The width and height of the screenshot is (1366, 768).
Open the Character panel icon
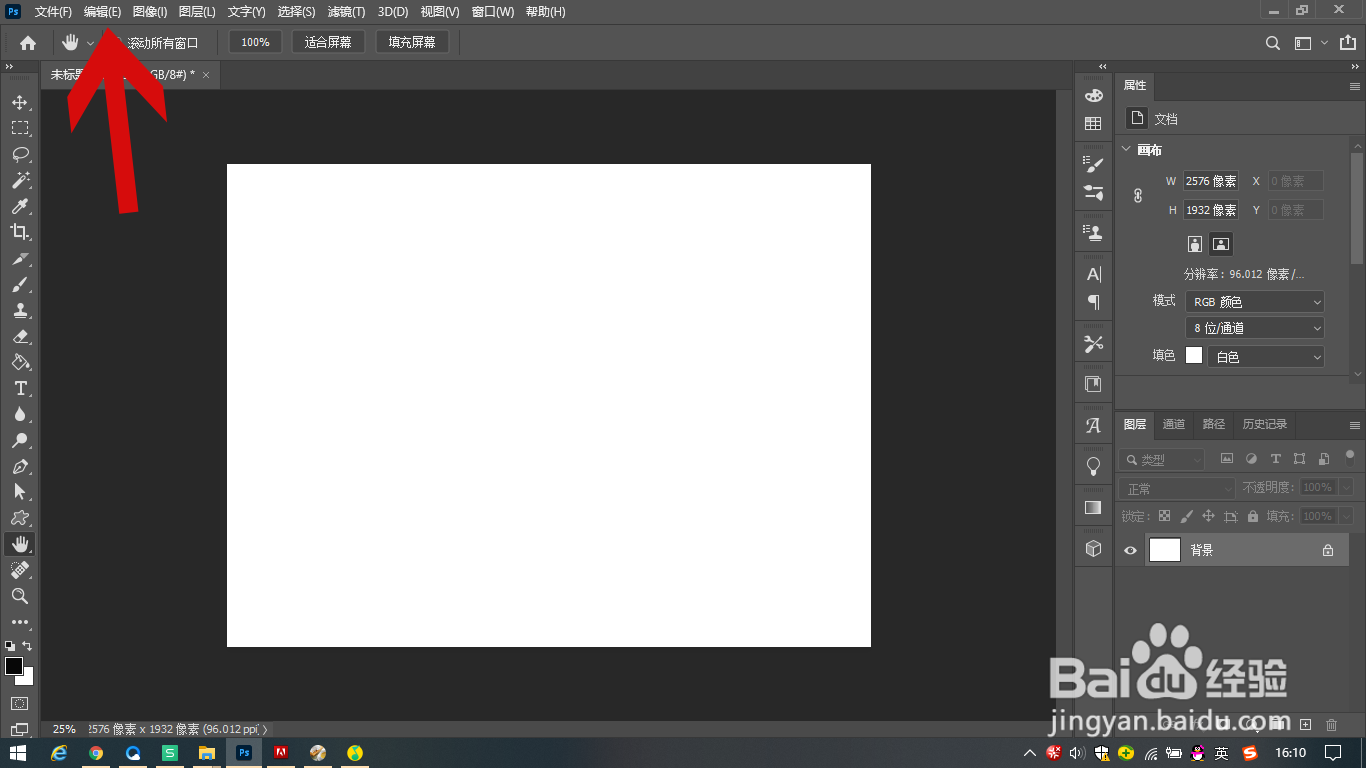coord(1093,274)
